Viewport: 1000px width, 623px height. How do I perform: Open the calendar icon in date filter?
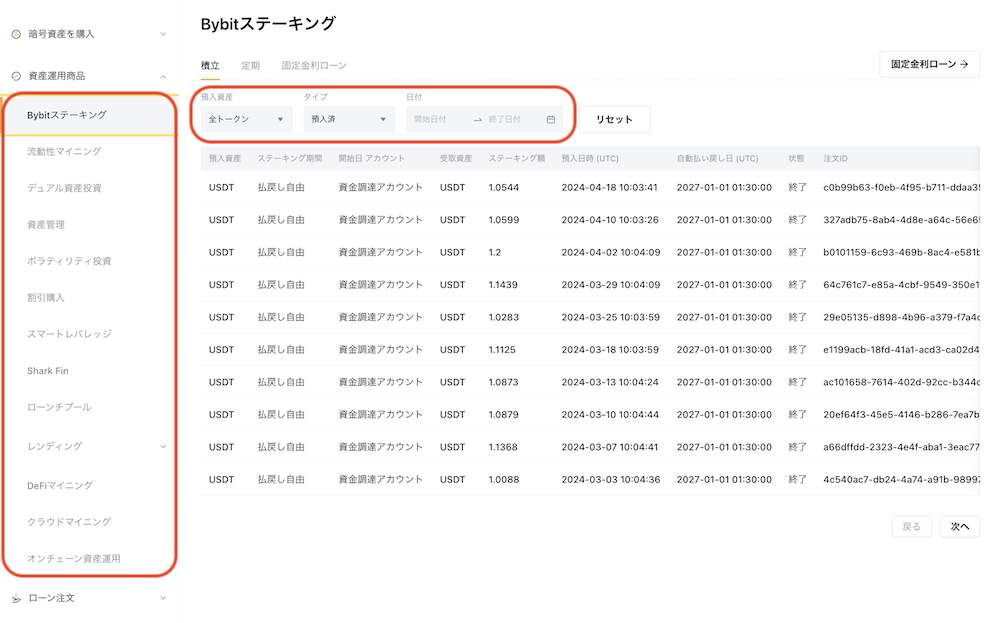pos(551,119)
